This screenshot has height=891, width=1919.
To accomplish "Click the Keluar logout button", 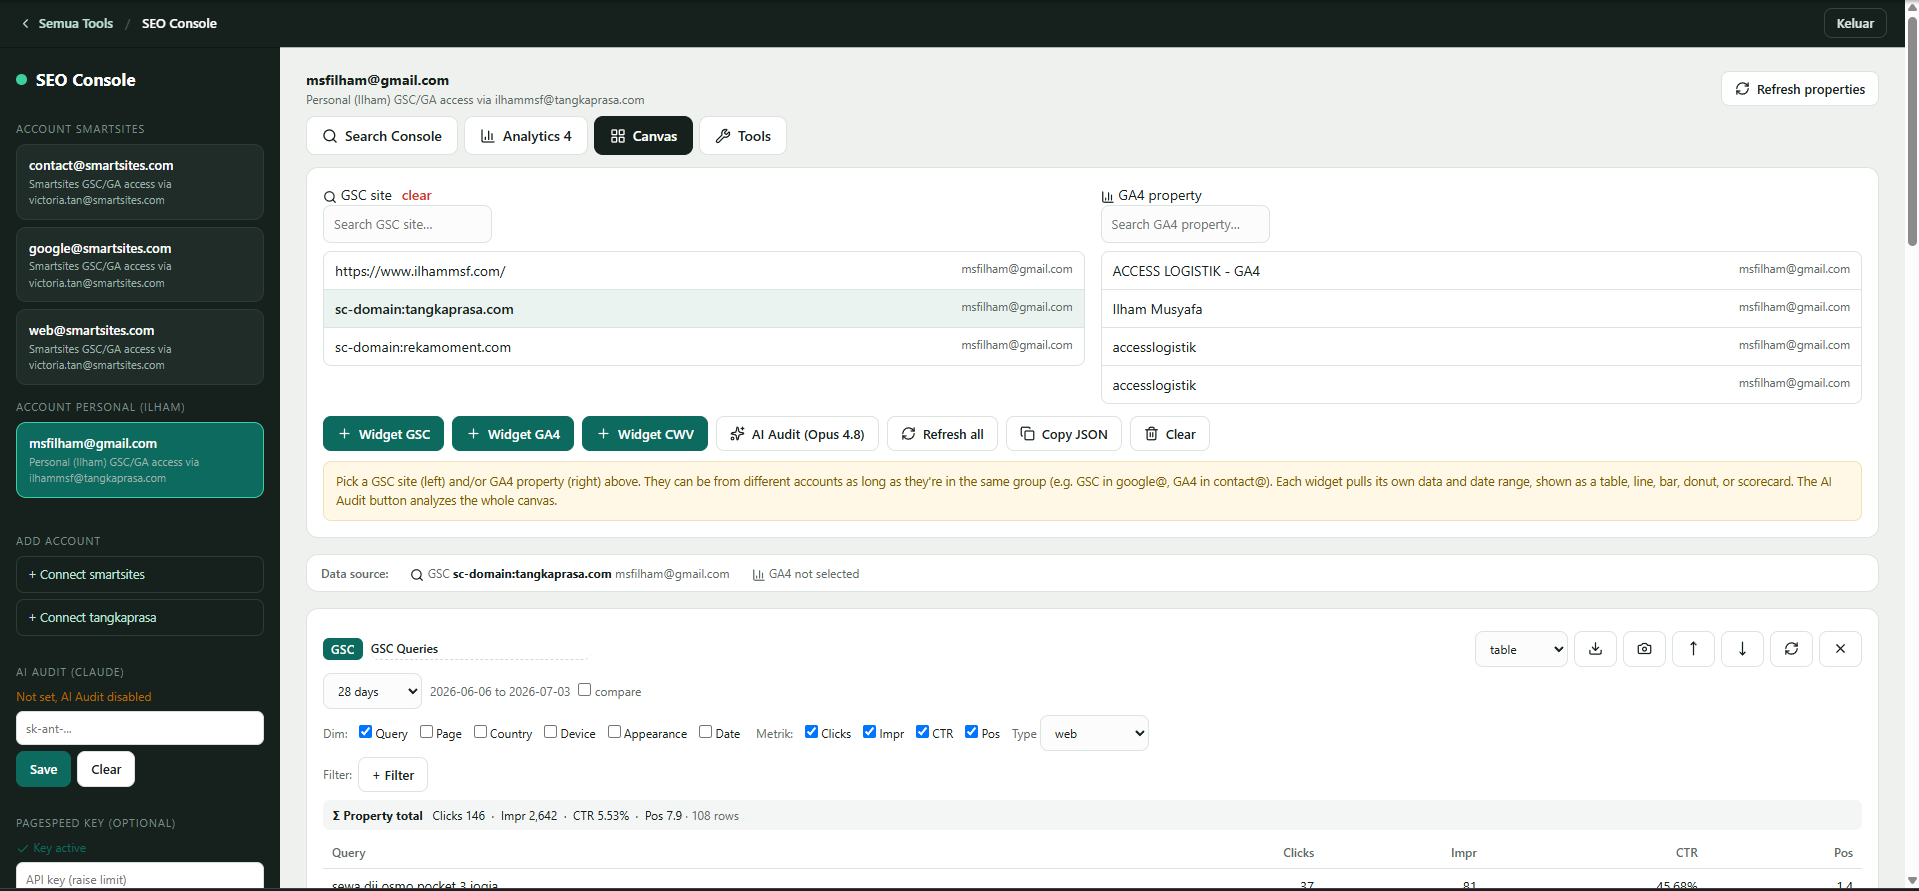I will tap(1855, 23).
